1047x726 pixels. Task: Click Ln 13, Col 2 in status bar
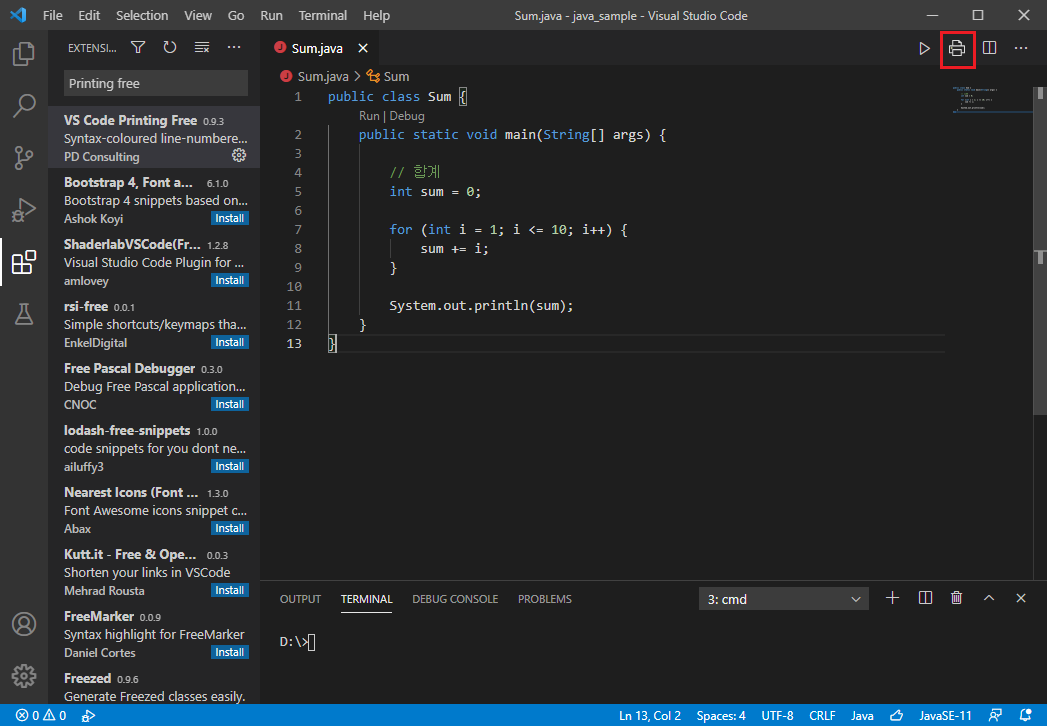(650, 715)
